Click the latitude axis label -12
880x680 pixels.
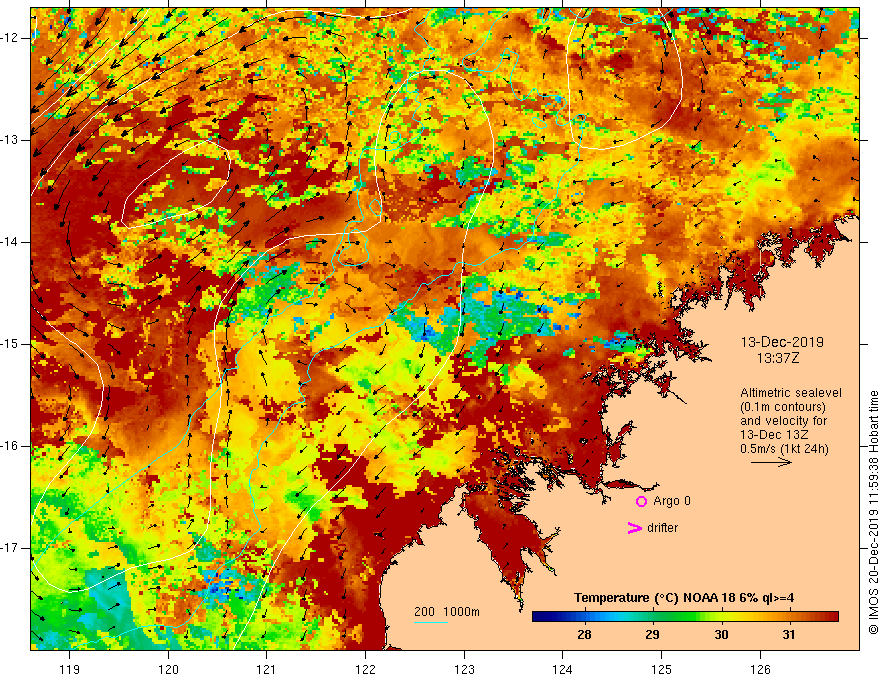10,38
